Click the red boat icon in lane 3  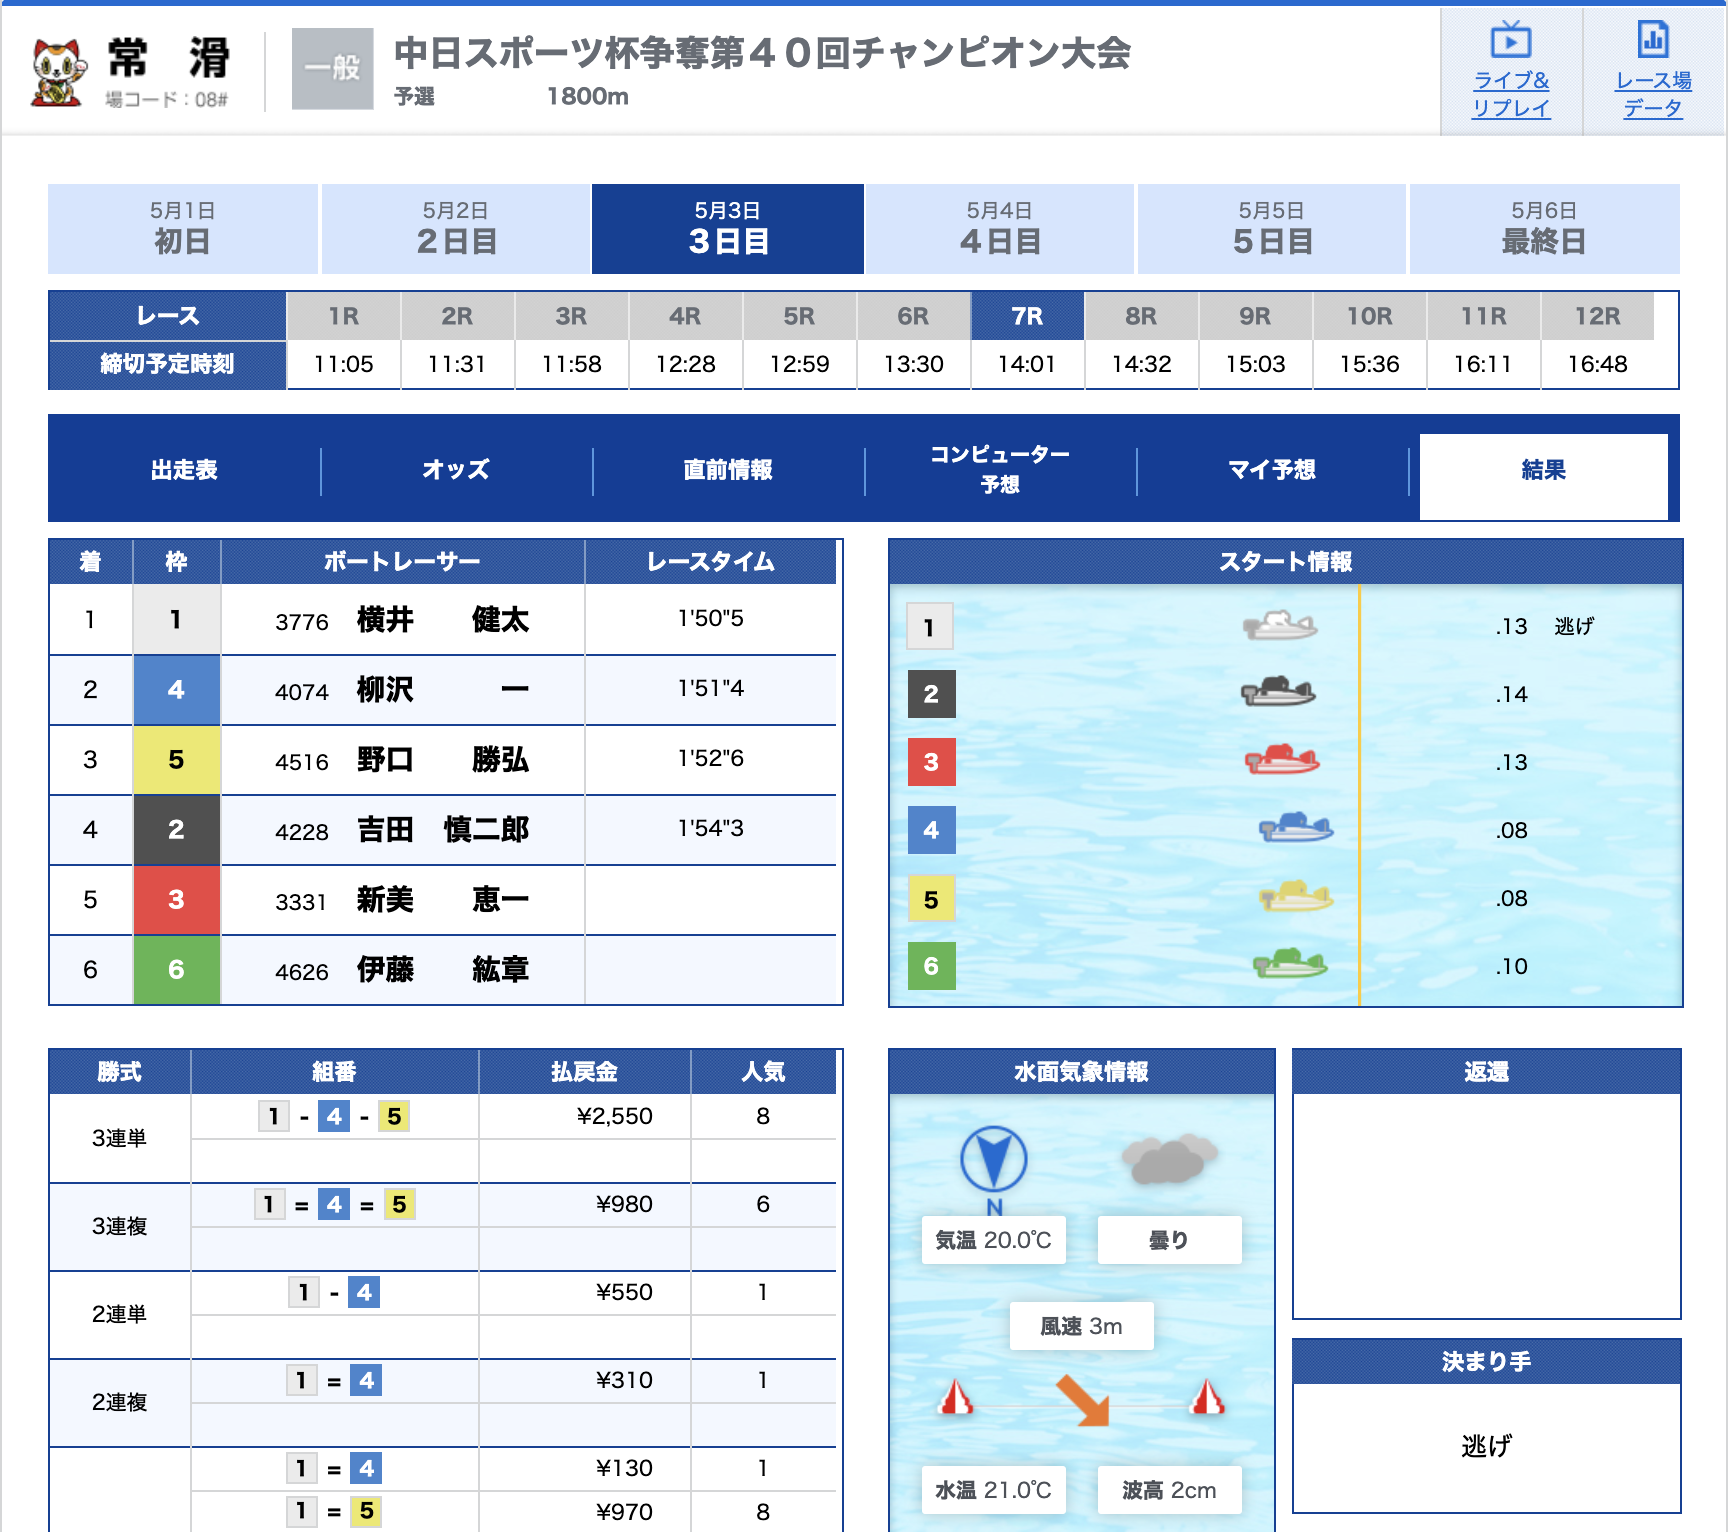(1281, 761)
